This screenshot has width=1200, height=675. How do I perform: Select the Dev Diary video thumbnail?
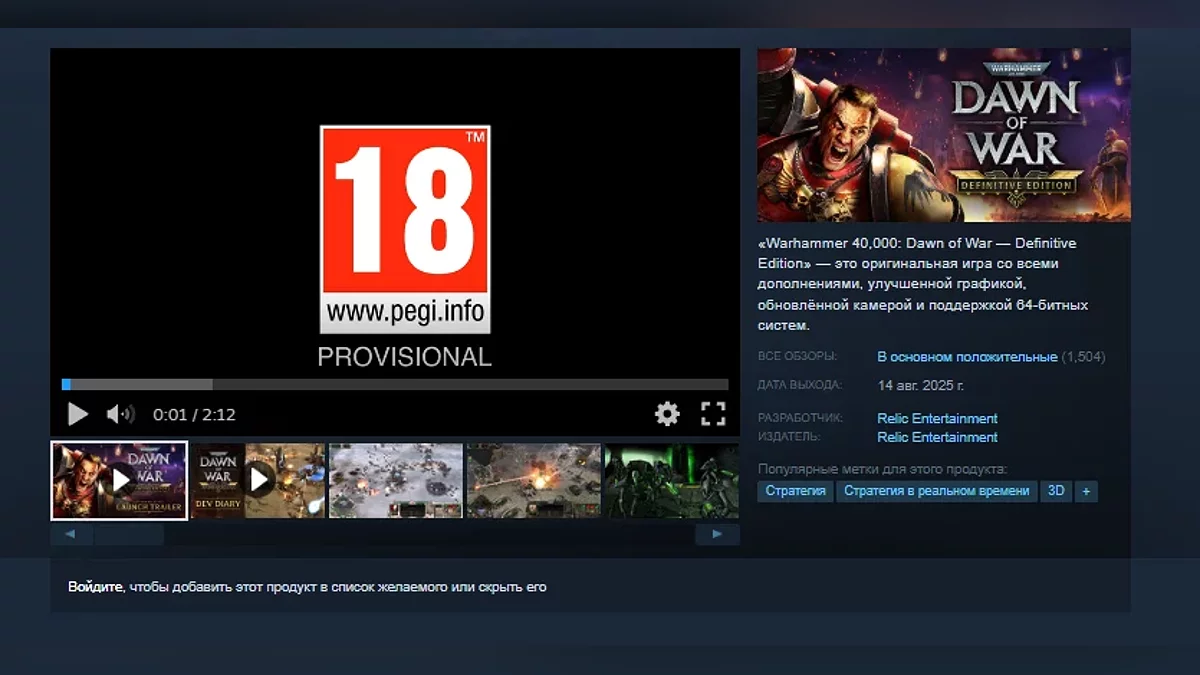click(x=258, y=481)
